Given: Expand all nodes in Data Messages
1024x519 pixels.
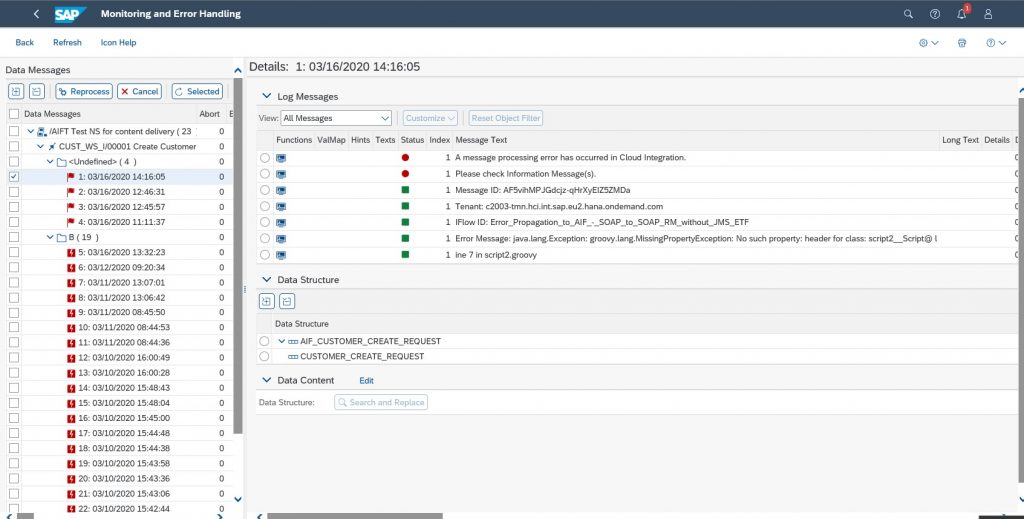Looking at the screenshot, I should coord(16,91).
